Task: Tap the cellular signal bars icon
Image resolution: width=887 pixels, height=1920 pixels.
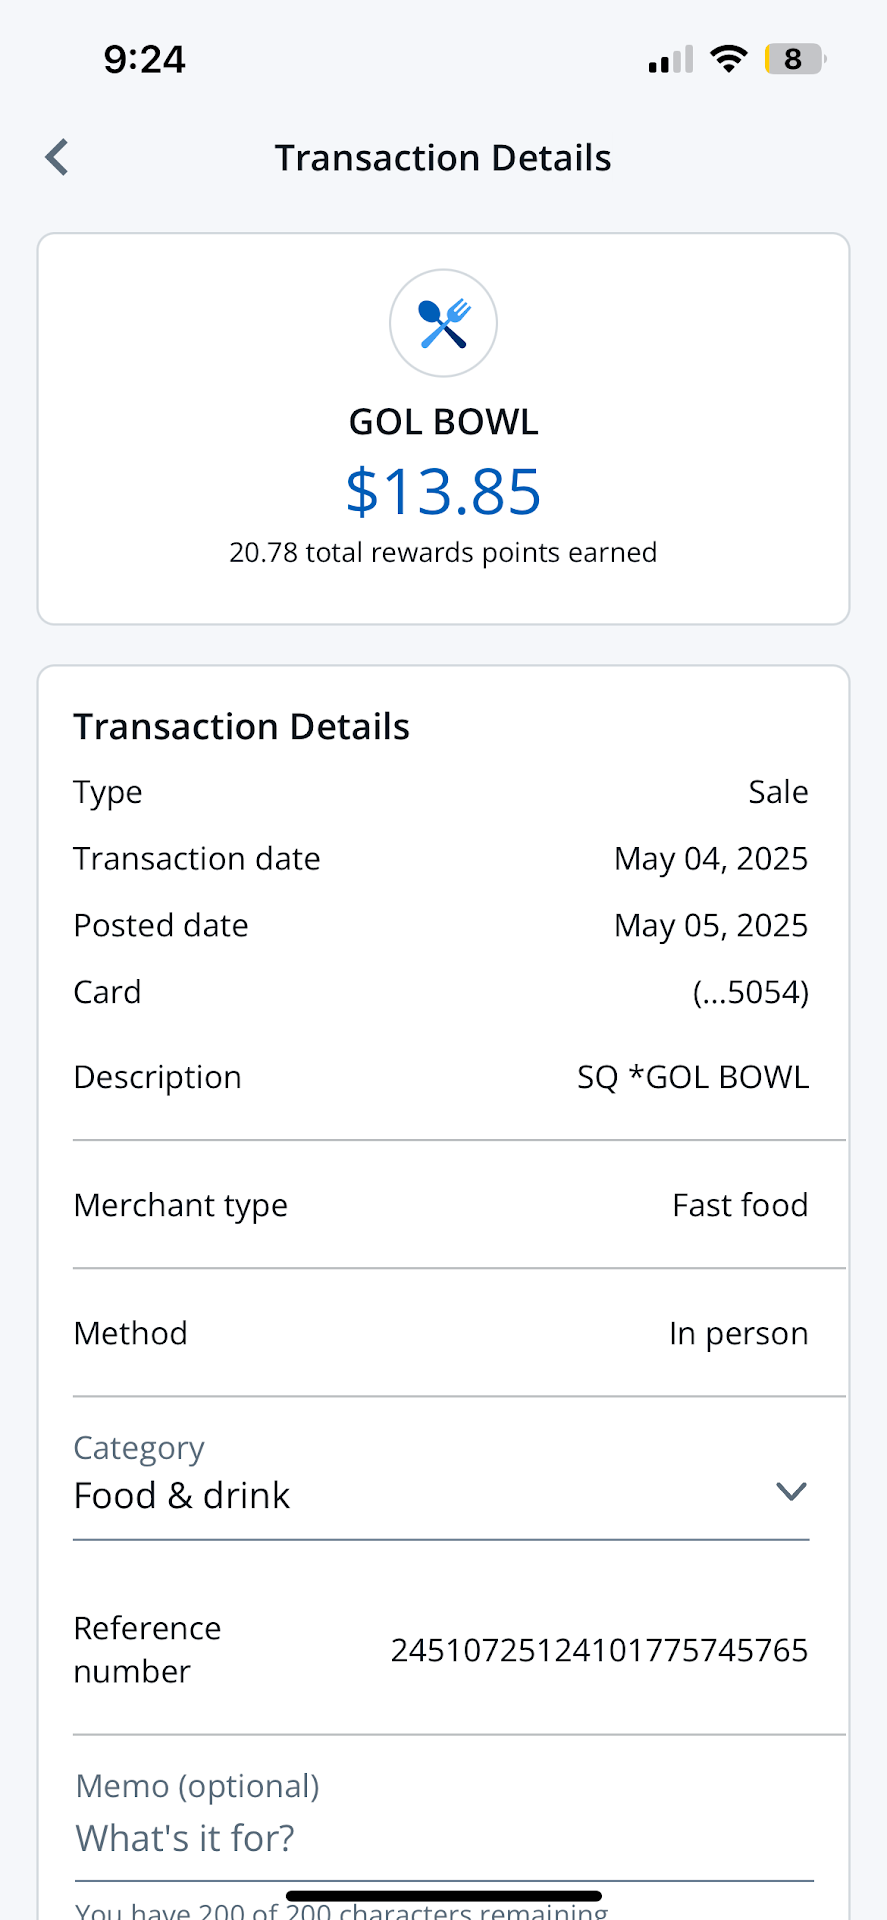Action: pos(670,60)
